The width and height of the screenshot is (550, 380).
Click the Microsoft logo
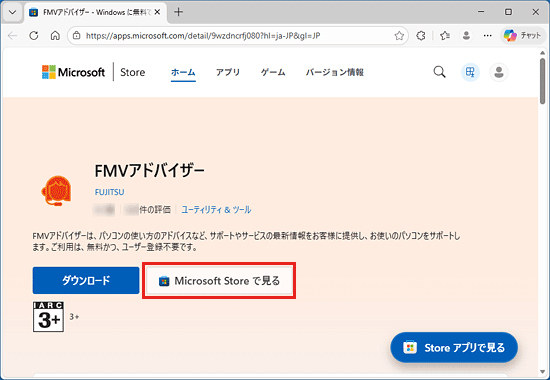[x=73, y=72]
